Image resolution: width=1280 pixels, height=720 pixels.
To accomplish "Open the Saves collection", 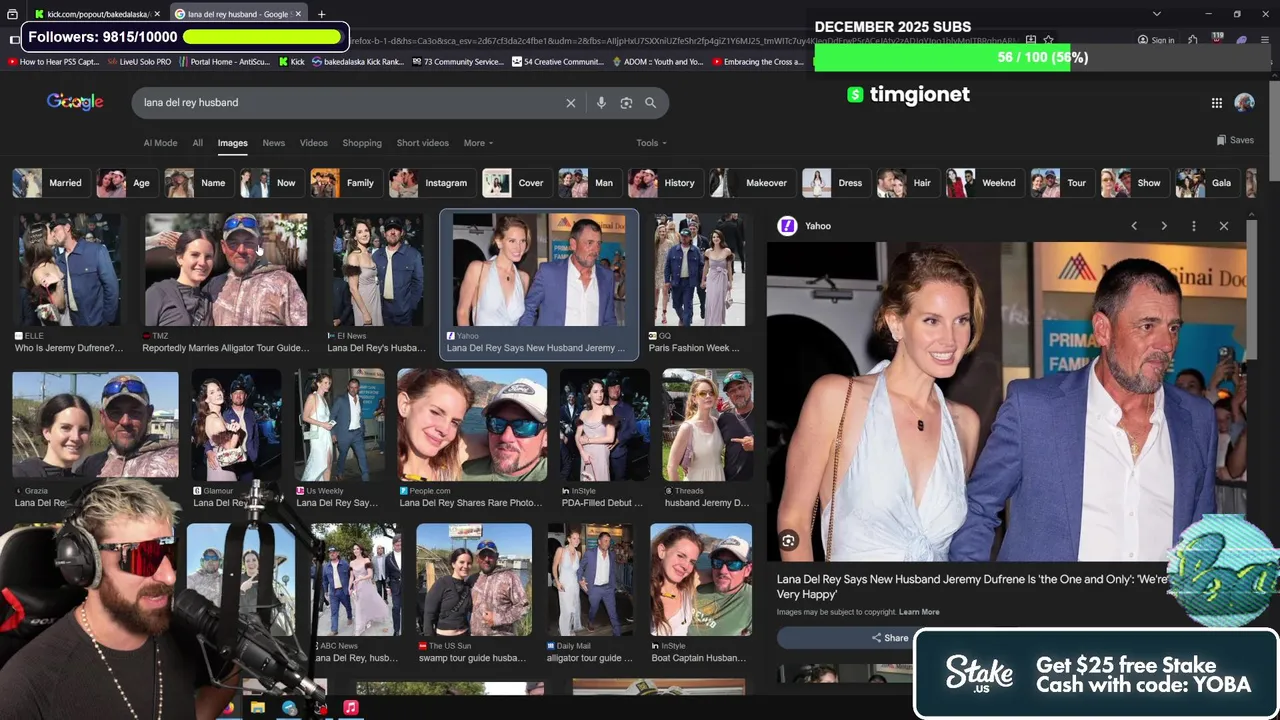I will 1235,140.
